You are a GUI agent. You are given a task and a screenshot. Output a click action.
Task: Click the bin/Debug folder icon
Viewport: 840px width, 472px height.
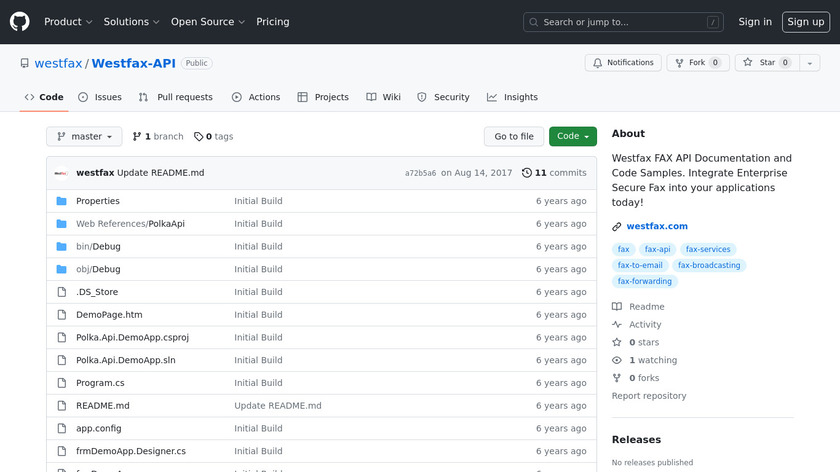click(x=62, y=246)
